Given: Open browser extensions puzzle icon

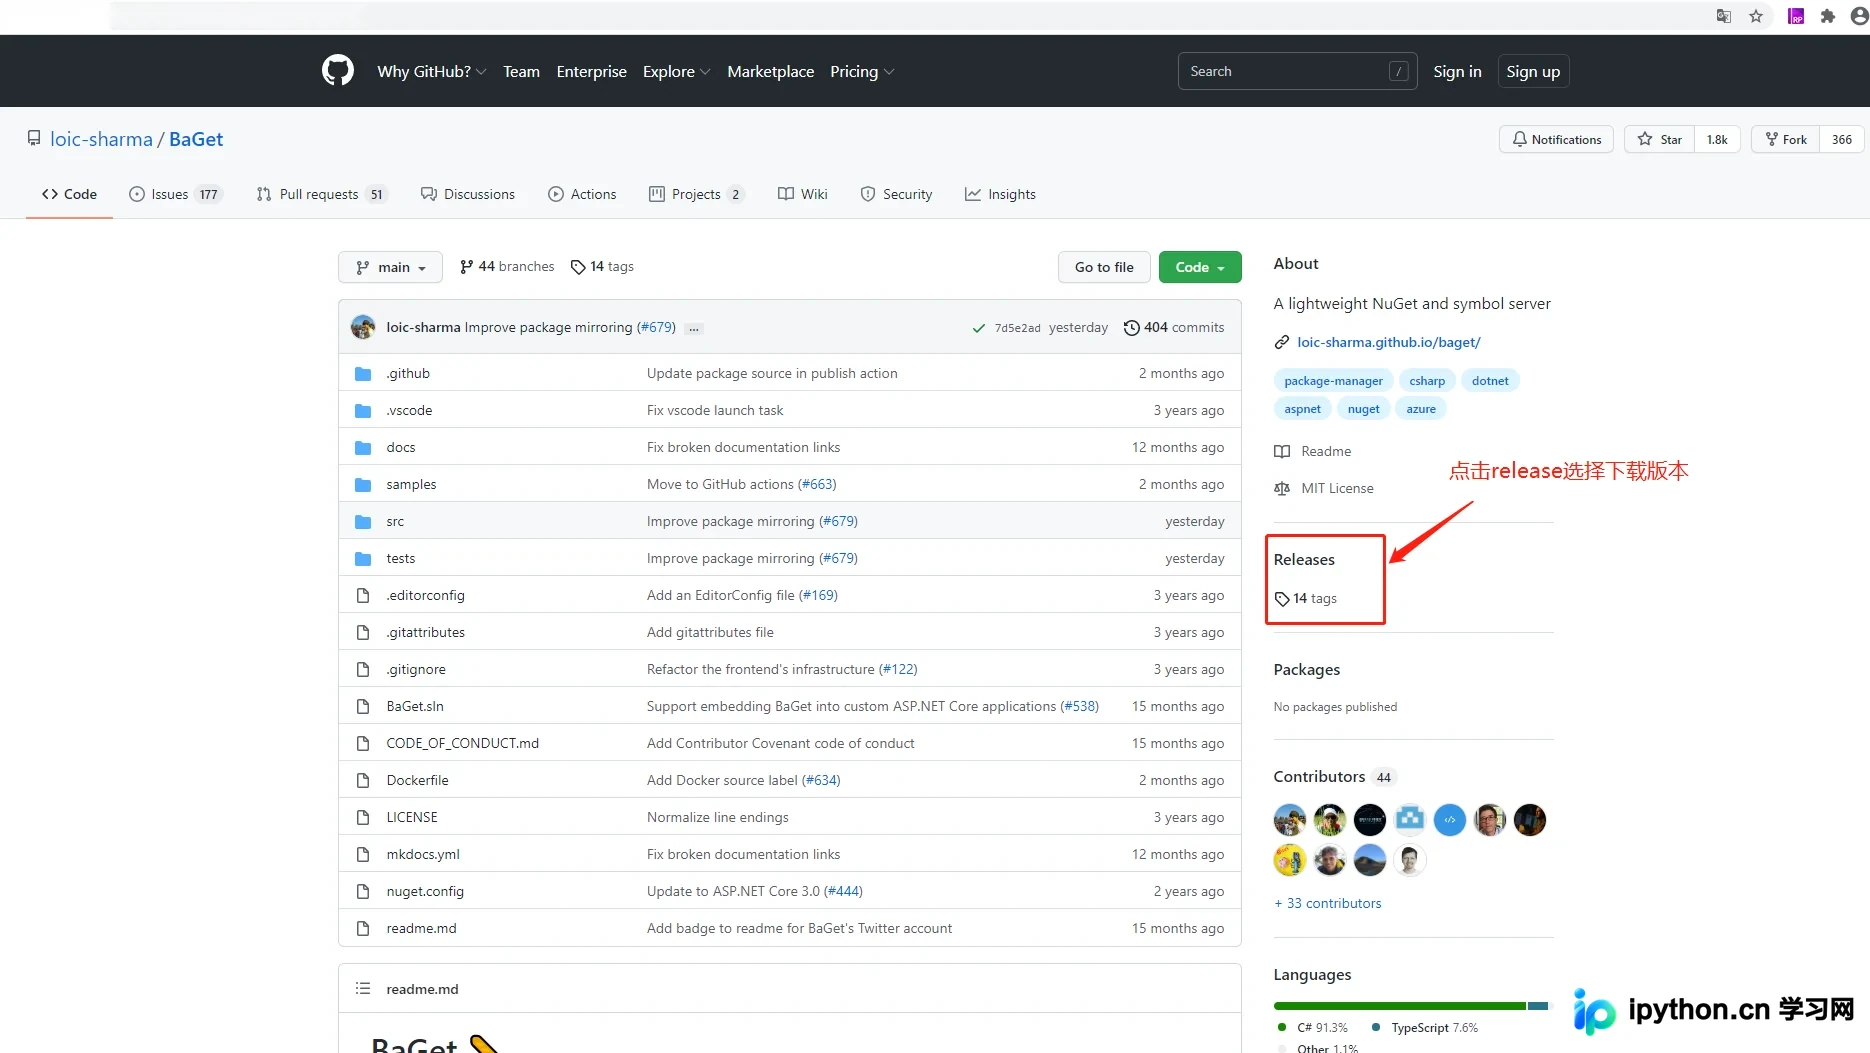Looking at the screenshot, I should pos(1828,16).
